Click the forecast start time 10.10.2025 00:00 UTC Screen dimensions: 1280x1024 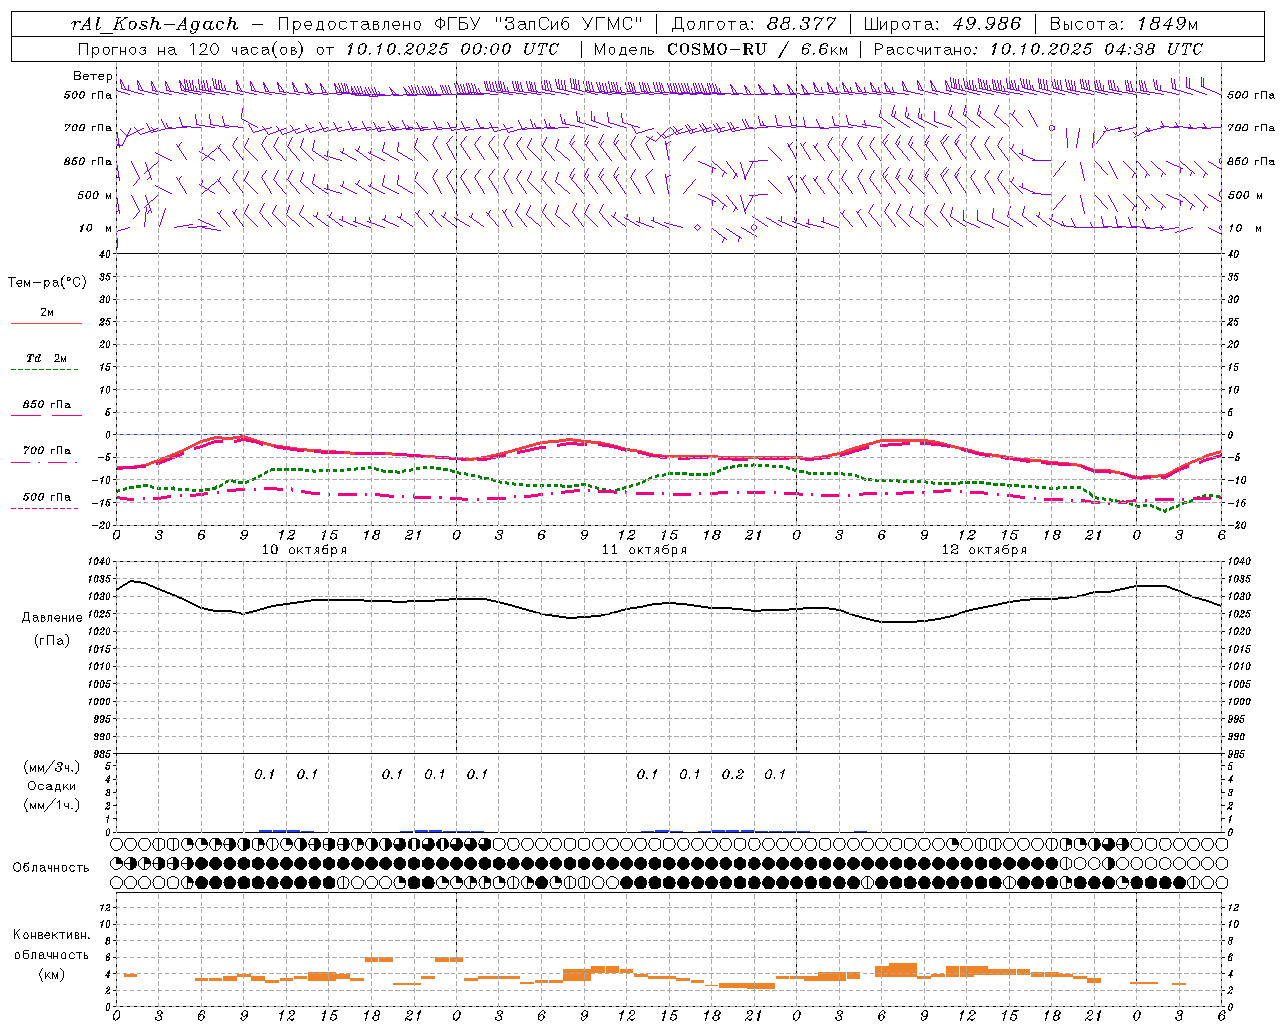point(452,48)
